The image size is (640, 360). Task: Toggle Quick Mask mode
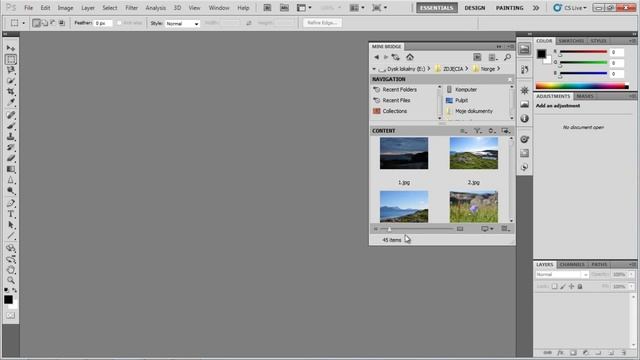[11, 316]
